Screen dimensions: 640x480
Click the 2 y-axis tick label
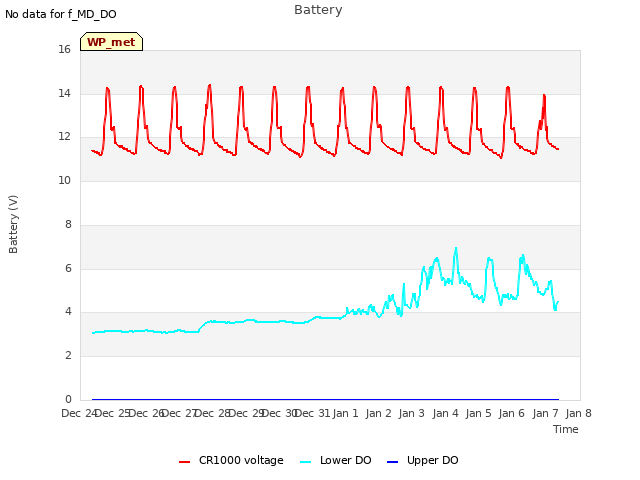[x=68, y=356]
